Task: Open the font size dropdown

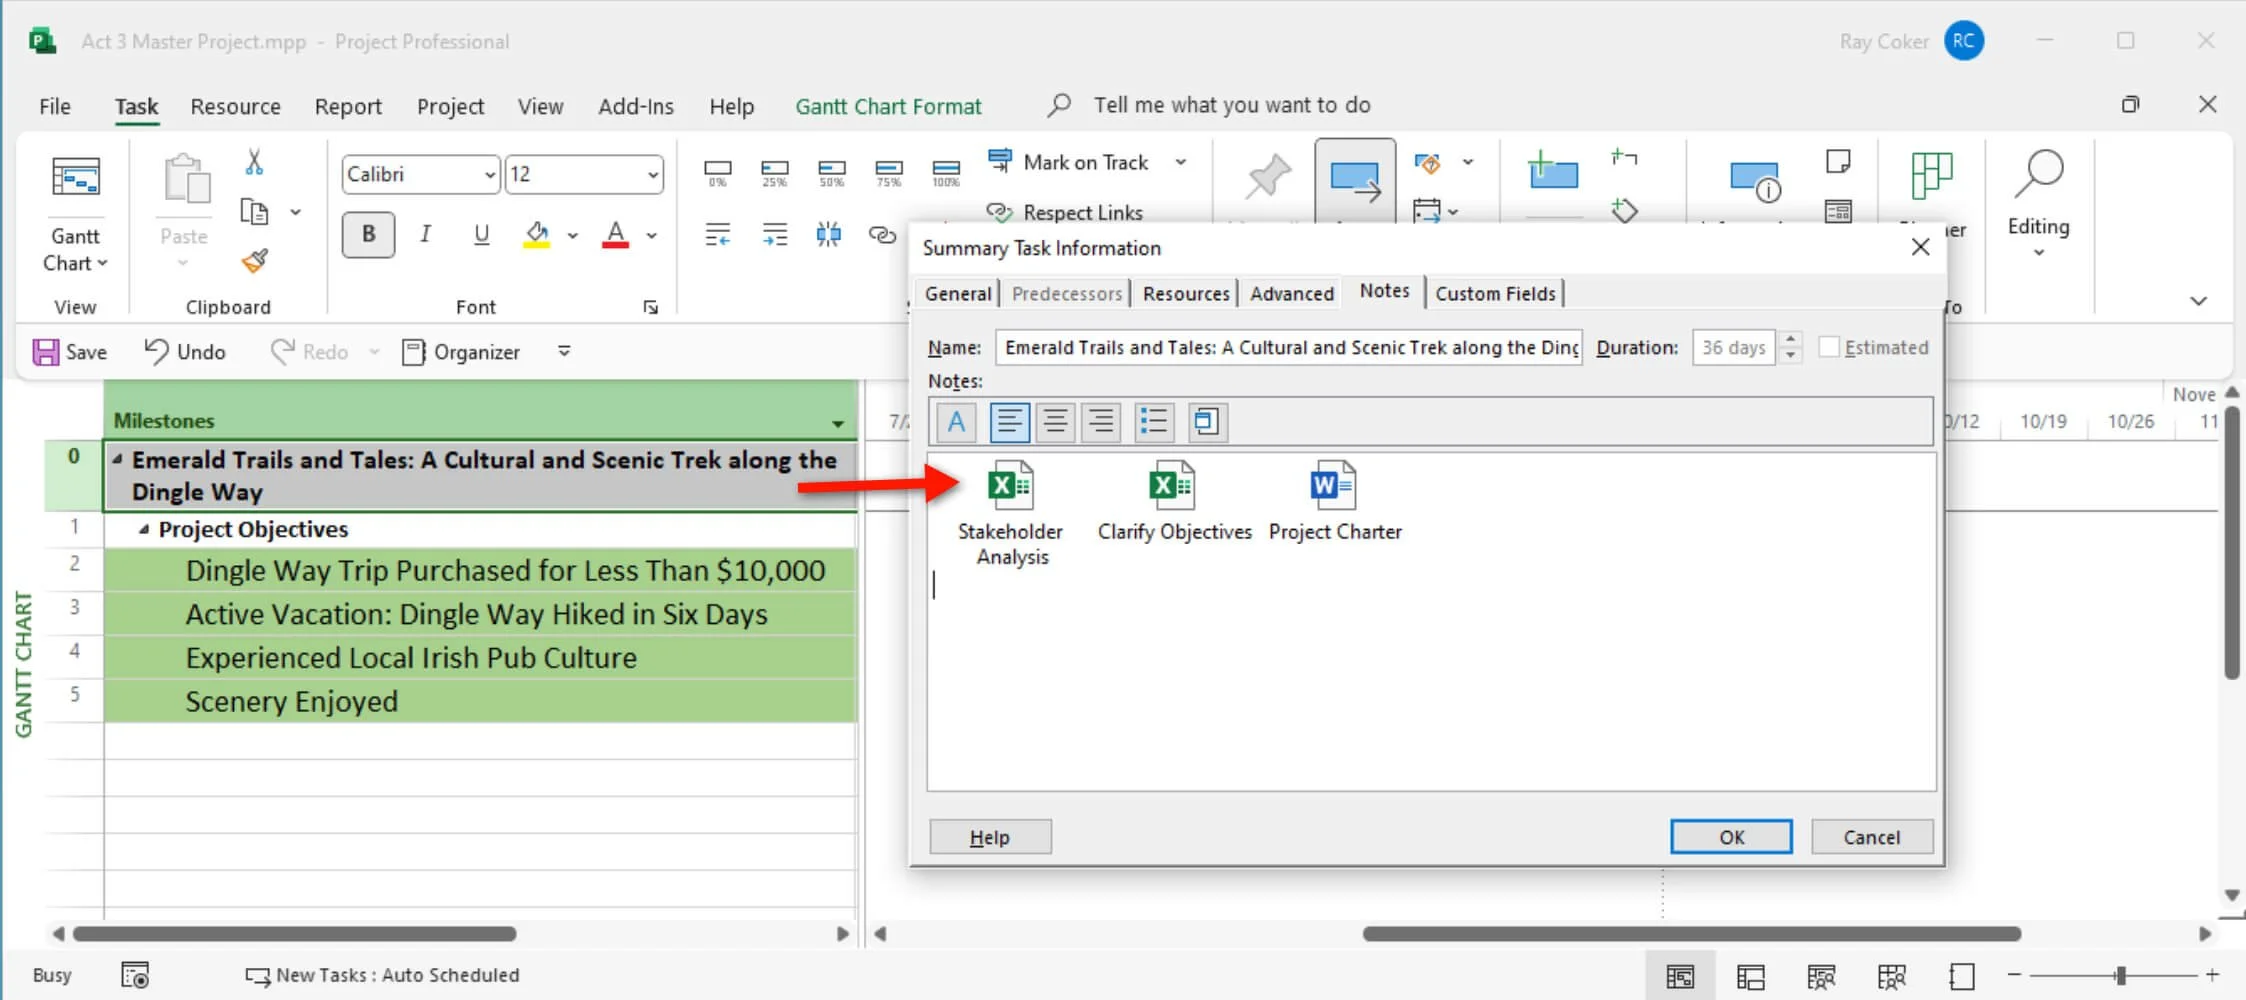Action: pos(654,174)
